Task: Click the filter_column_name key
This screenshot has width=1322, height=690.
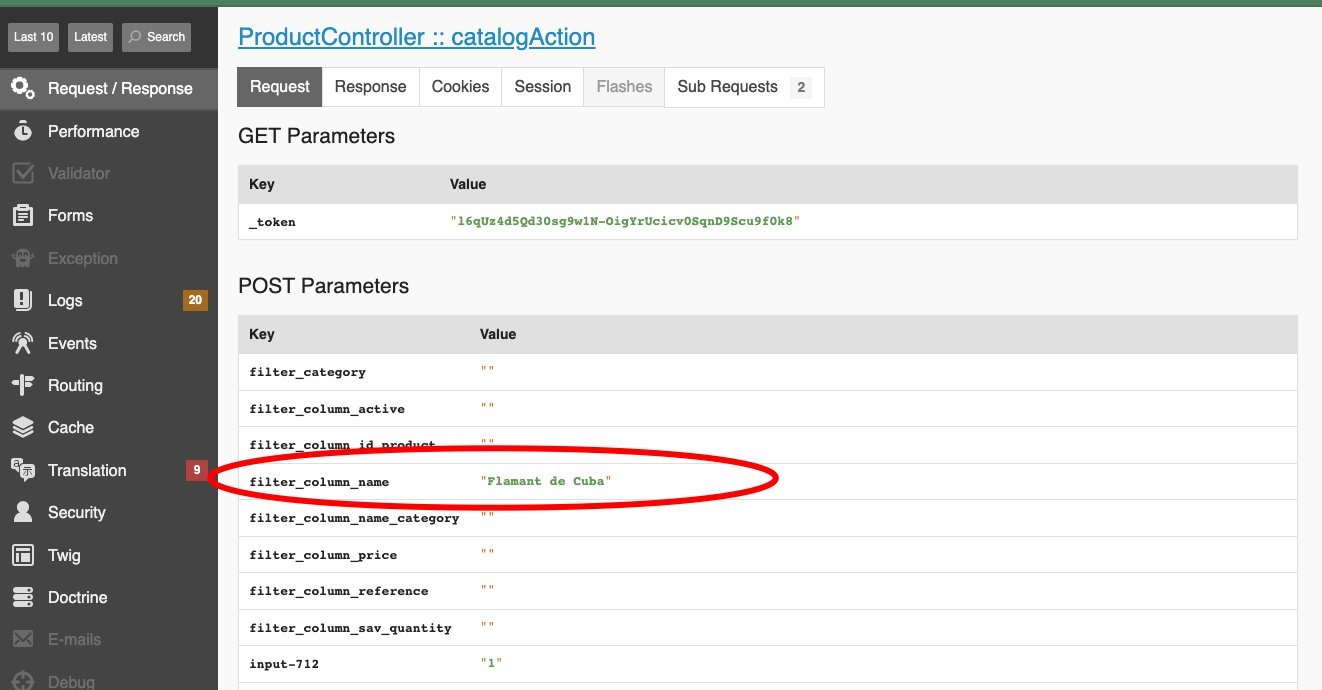Action: point(319,482)
